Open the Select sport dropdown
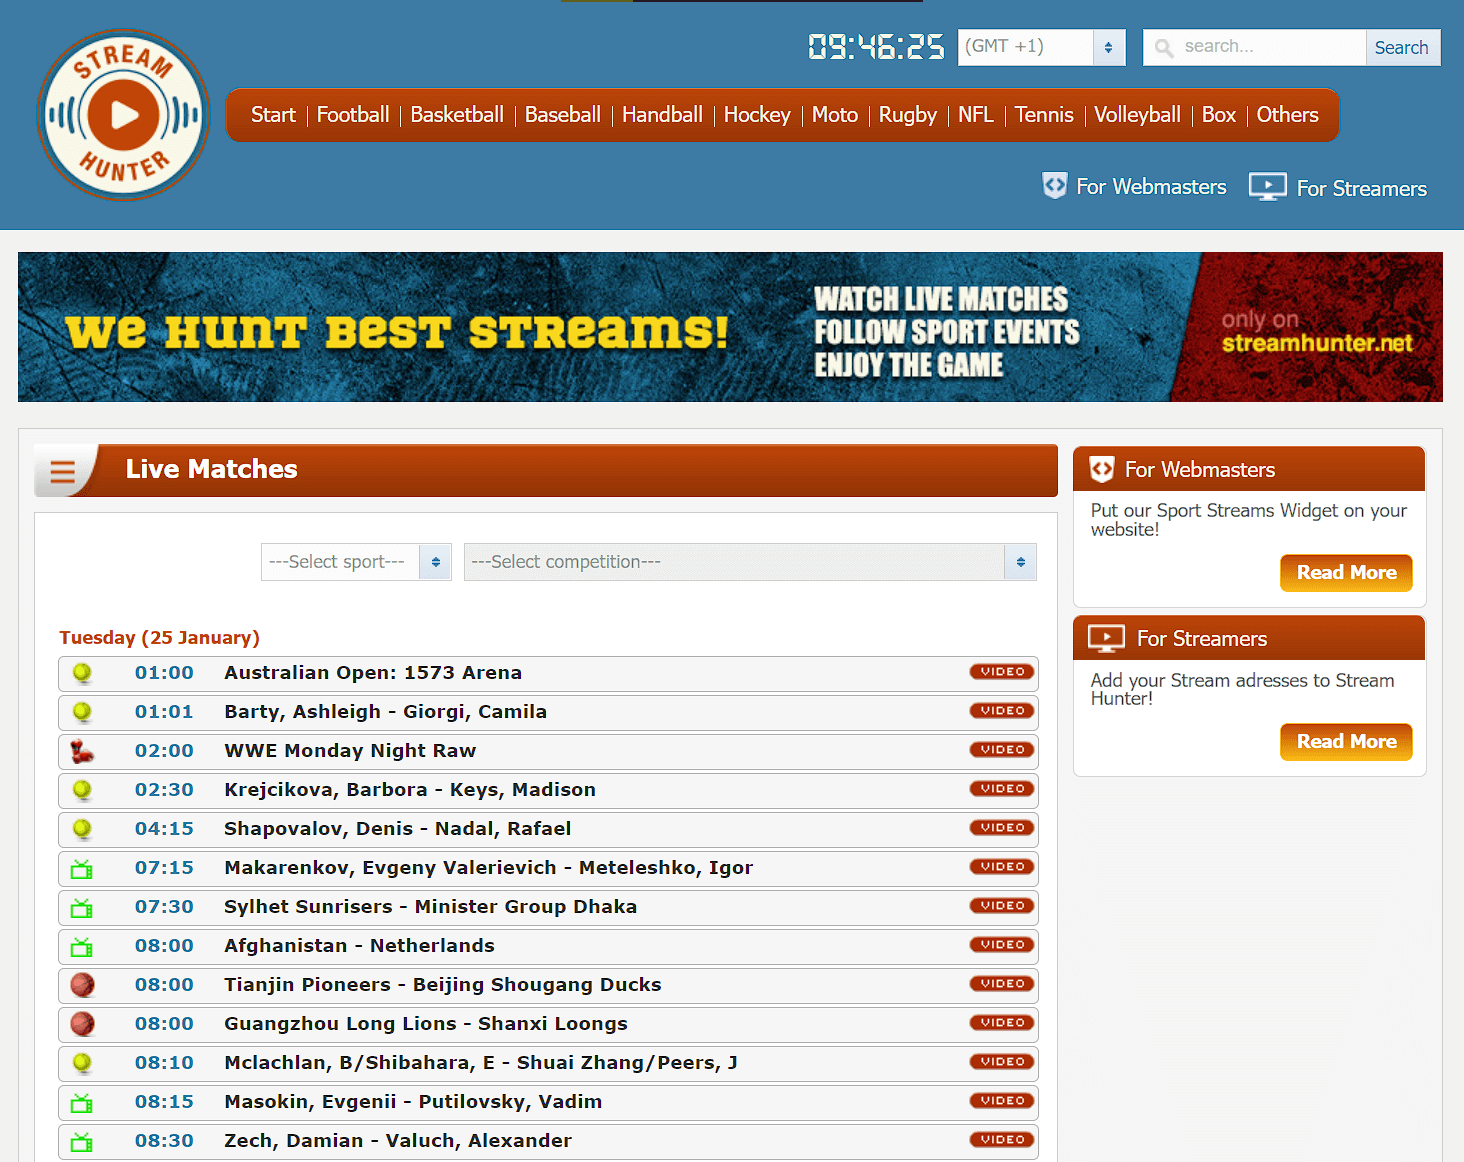 355,561
